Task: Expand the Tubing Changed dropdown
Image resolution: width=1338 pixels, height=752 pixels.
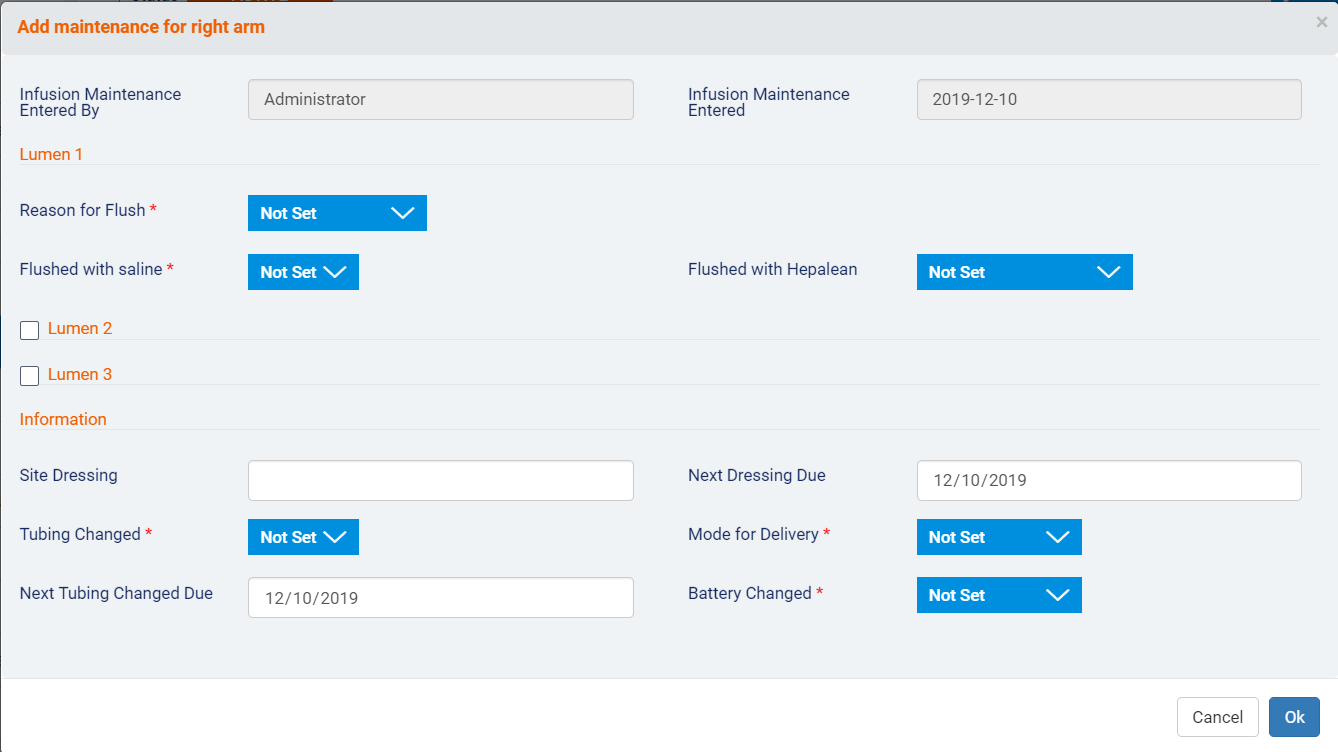Action: click(303, 537)
